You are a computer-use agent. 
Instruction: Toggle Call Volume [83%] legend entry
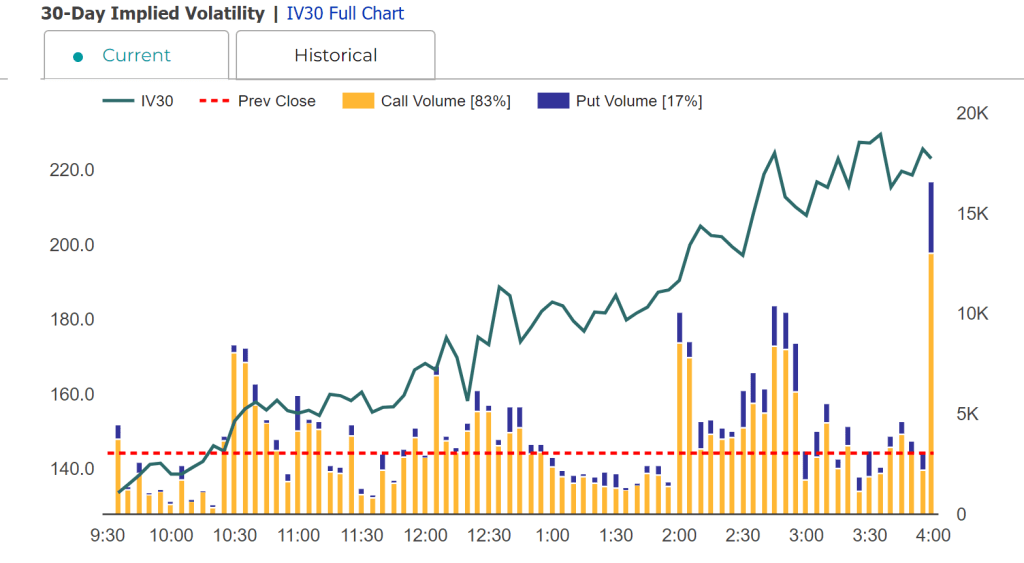tap(427, 101)
